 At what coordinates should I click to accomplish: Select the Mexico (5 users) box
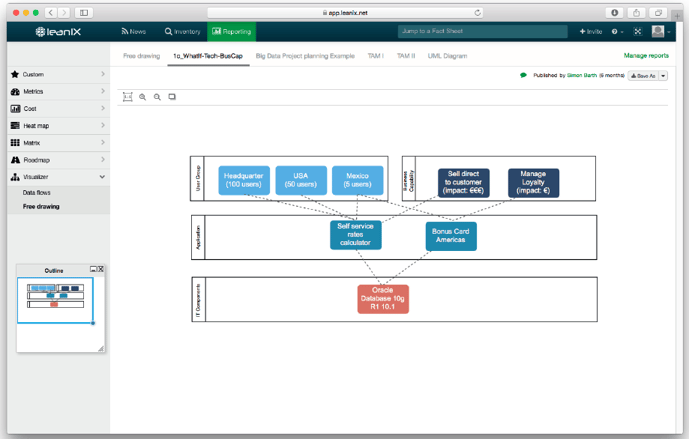[x=358, y=180]
